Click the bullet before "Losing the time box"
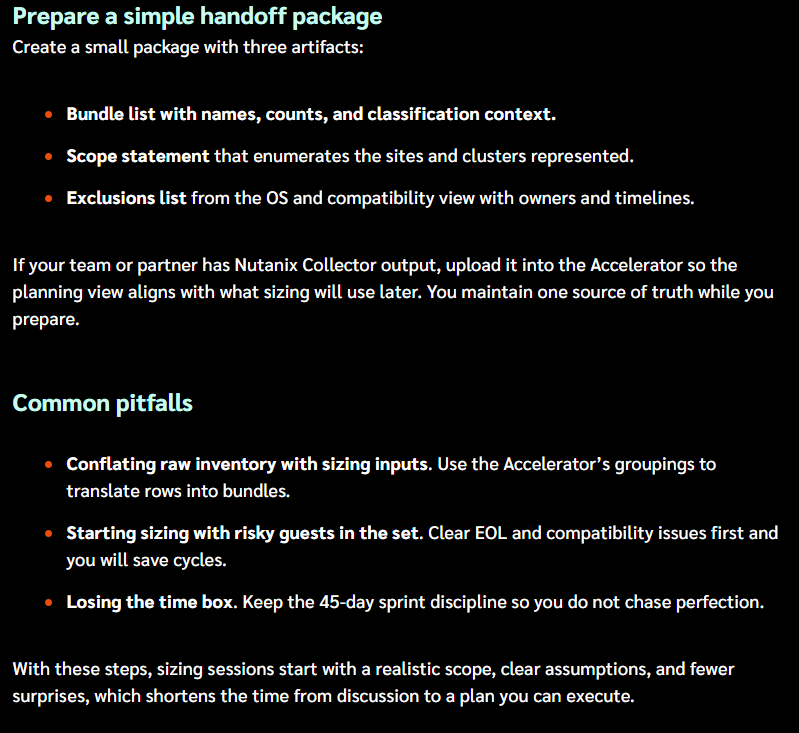 pos(49,603)
